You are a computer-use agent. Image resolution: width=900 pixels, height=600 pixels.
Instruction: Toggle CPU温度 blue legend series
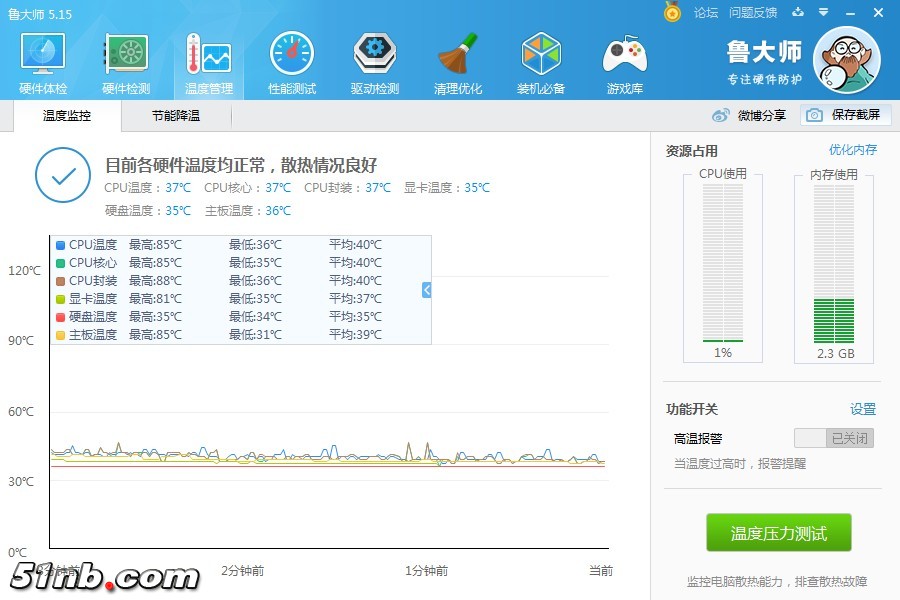61,245
